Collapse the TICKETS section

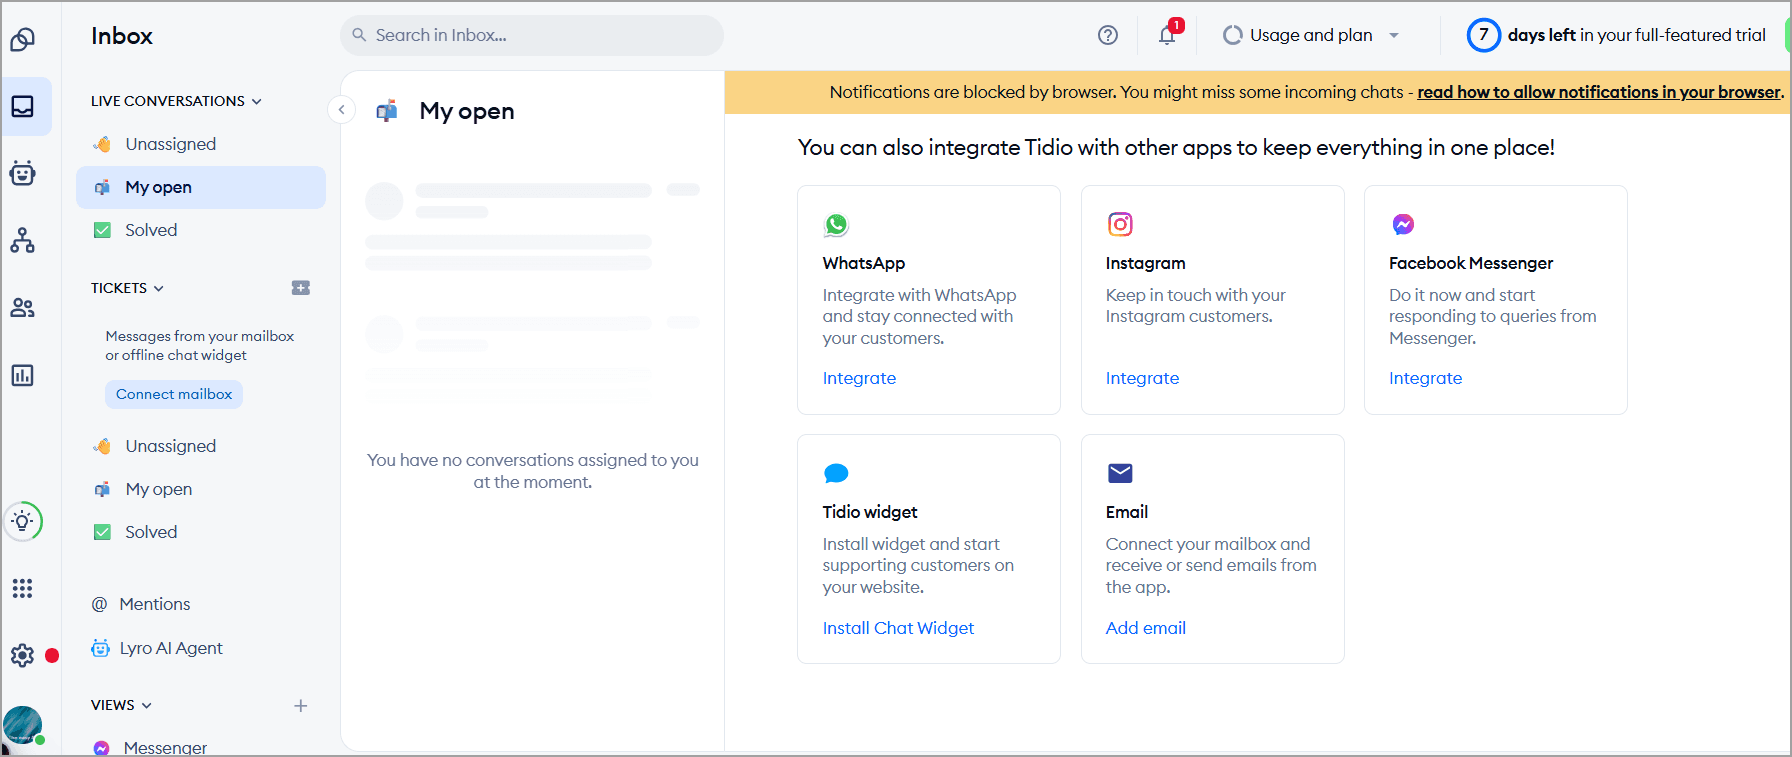(x=127, y=288)
